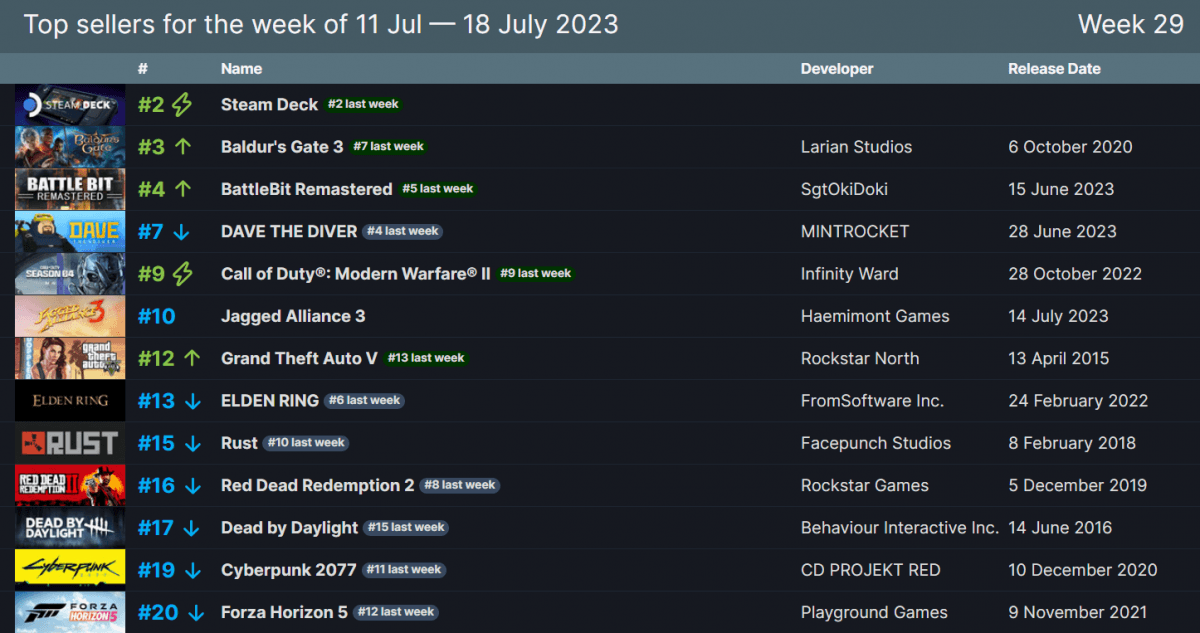The height and width of the screenshot is (633, 1200).
Task: Click the green up arrow next to #4
Action: point(182,189)
